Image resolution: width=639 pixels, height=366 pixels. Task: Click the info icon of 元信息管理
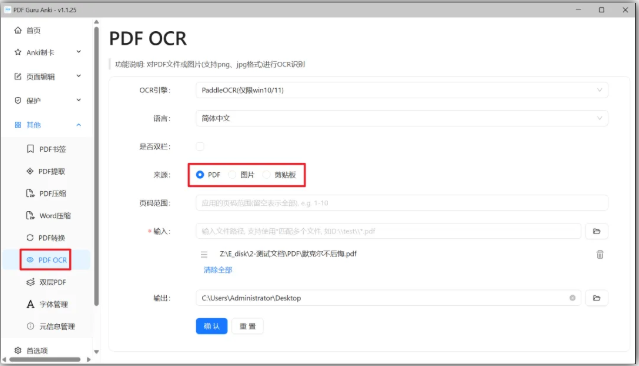click(30, 326)
